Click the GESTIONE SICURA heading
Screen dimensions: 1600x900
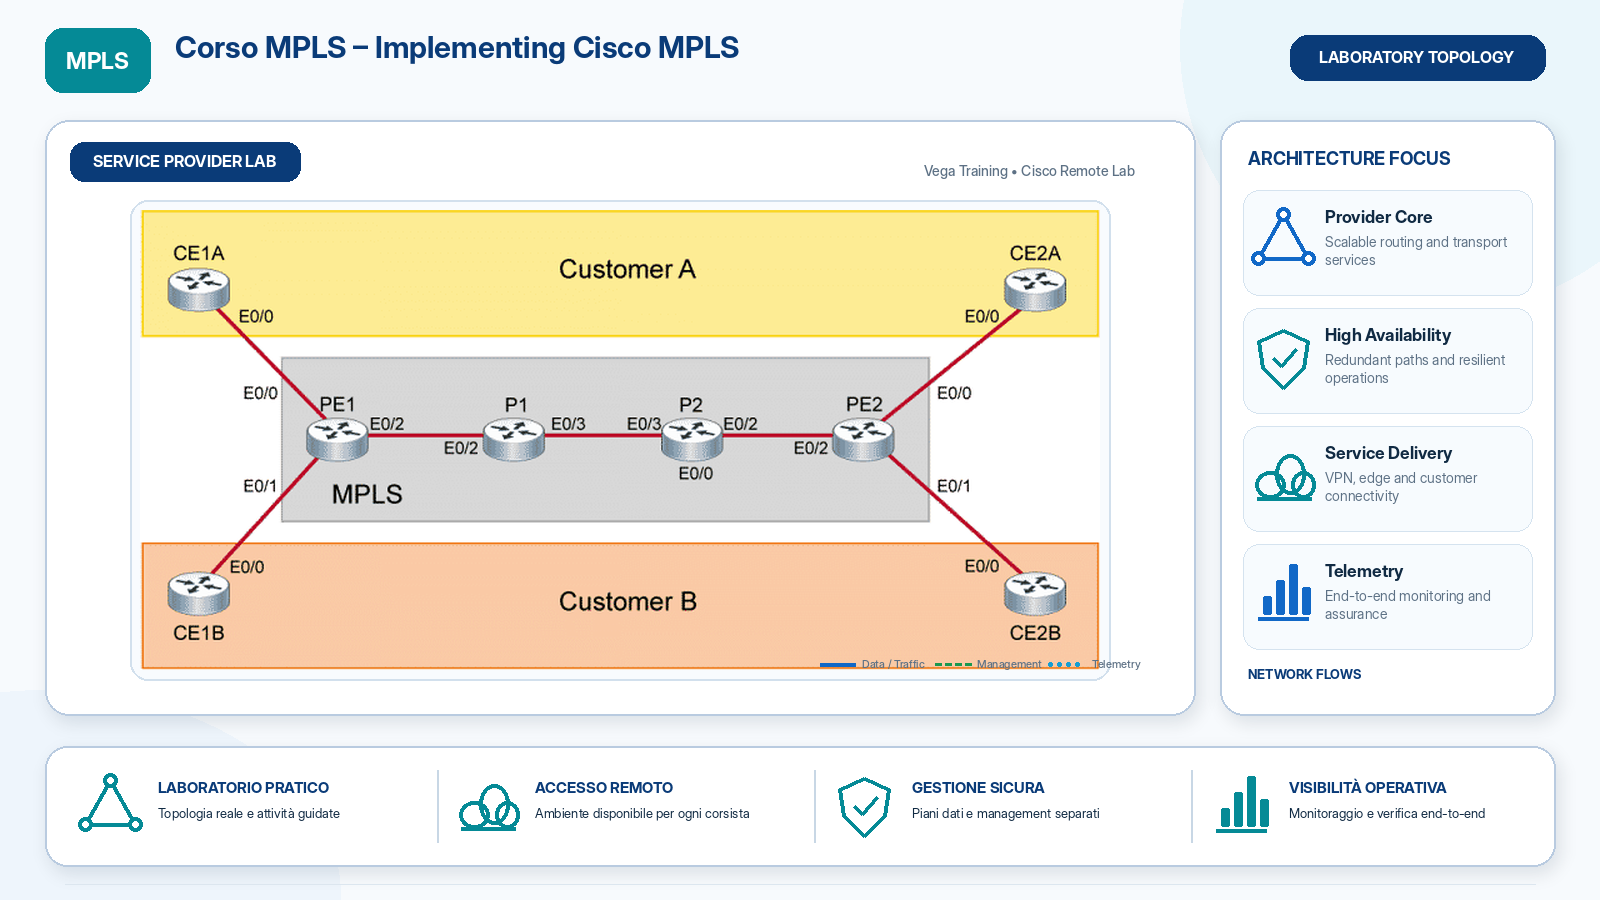tap(978, 788)
